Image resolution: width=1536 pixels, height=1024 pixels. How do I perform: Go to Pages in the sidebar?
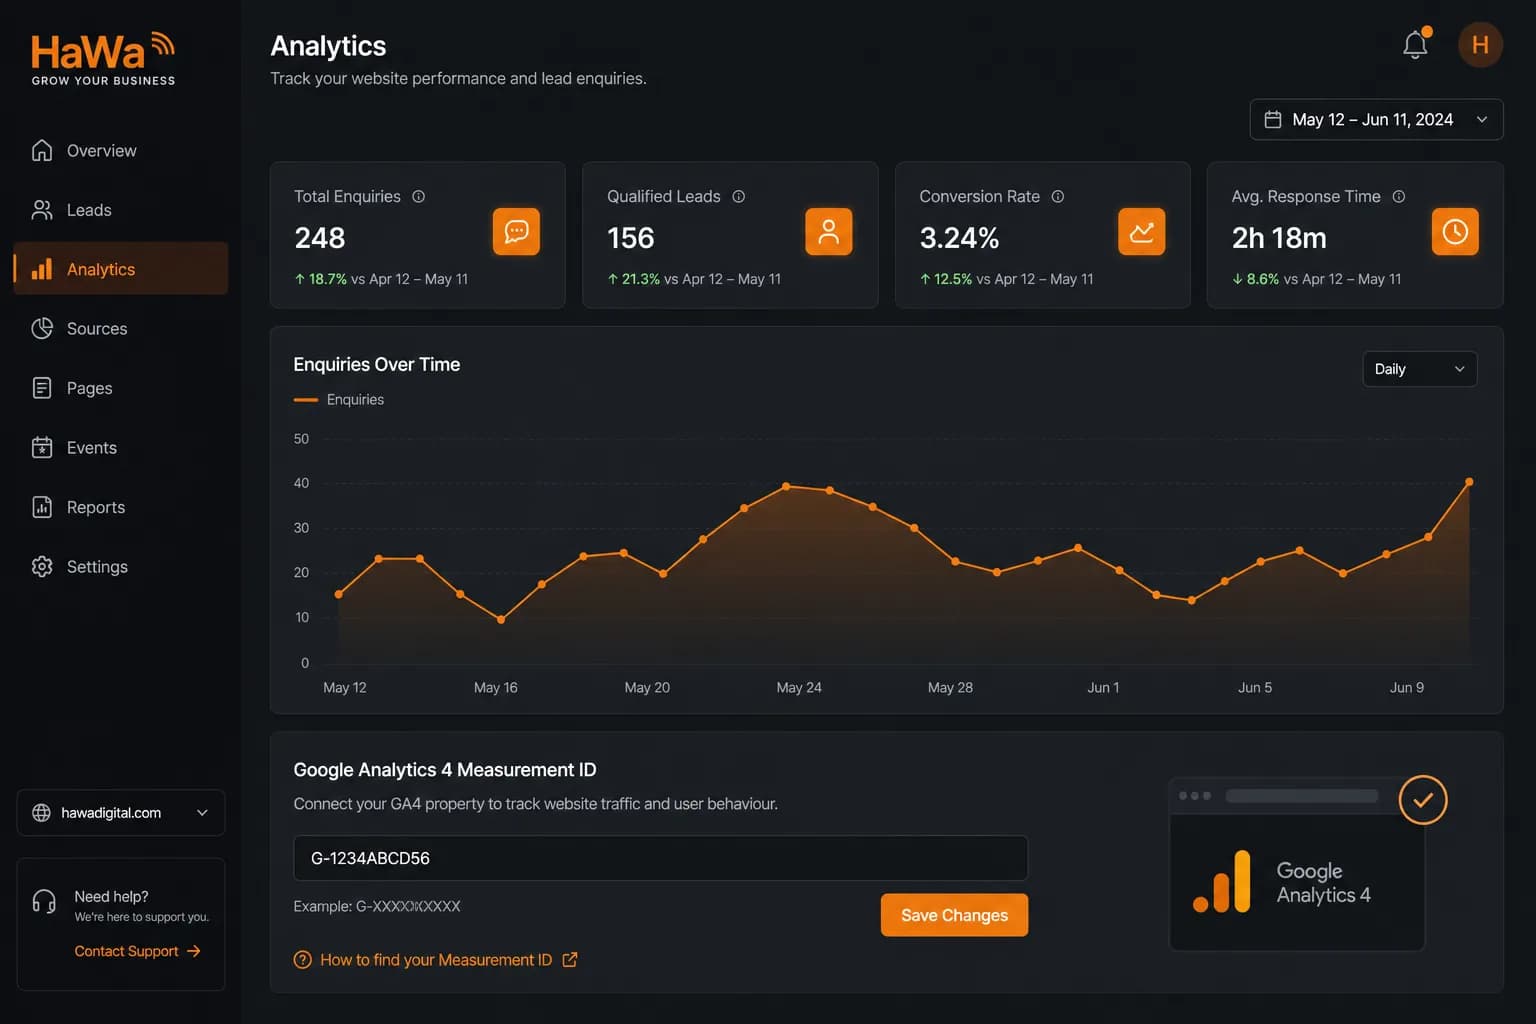121,388
